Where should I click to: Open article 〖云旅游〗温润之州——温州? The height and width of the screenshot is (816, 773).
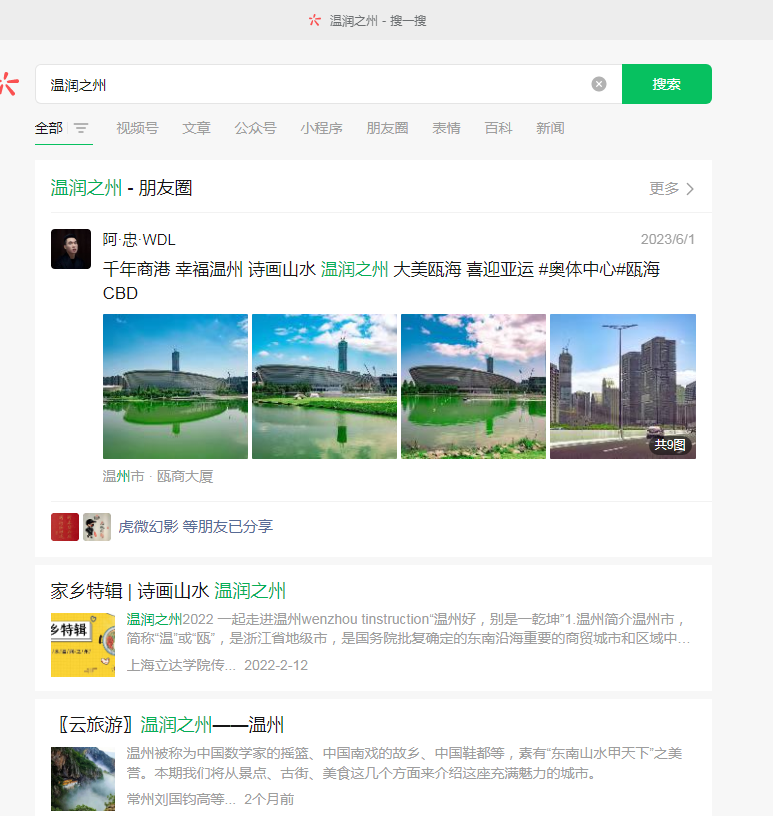pos(169,724)
